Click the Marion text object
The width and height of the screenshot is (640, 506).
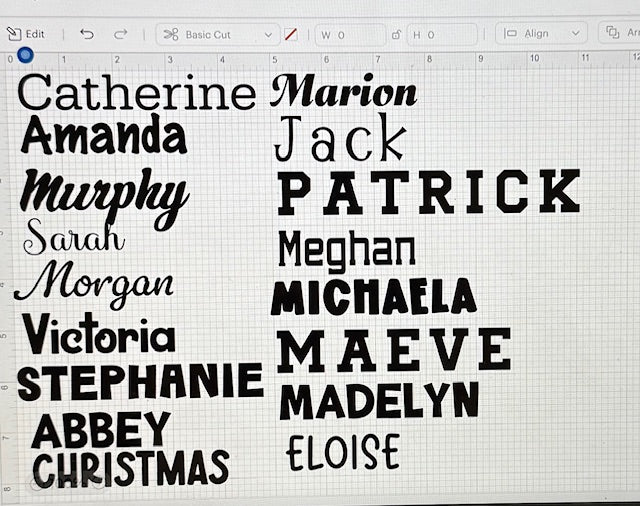tap(343, 92)
